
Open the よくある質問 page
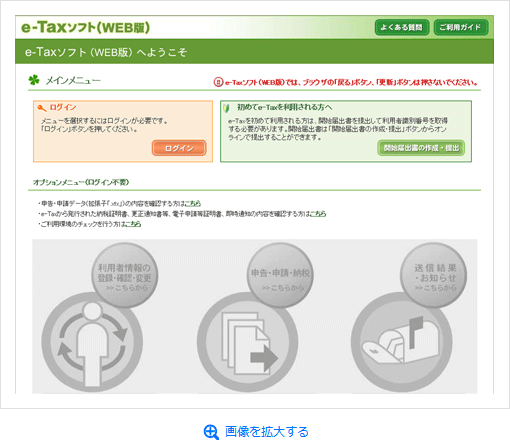402,27
